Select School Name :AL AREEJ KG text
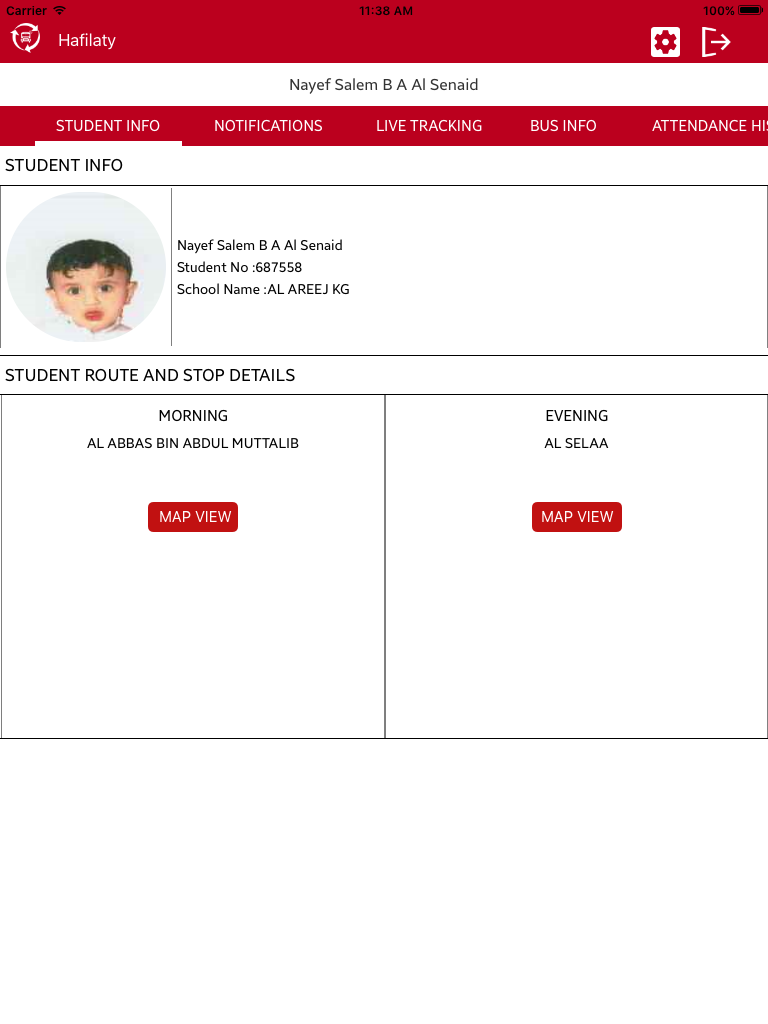 coord(263,289)
